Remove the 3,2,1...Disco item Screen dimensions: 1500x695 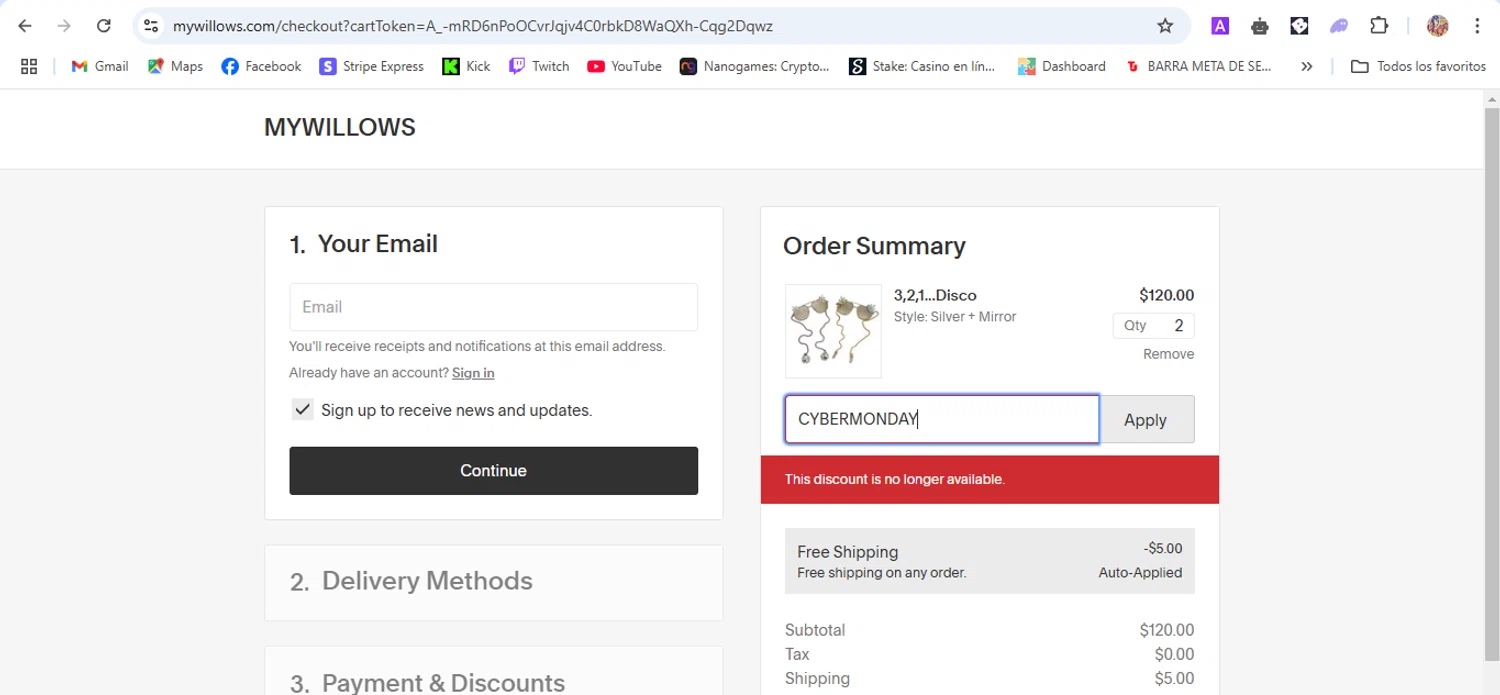(x=1168, y=354)
